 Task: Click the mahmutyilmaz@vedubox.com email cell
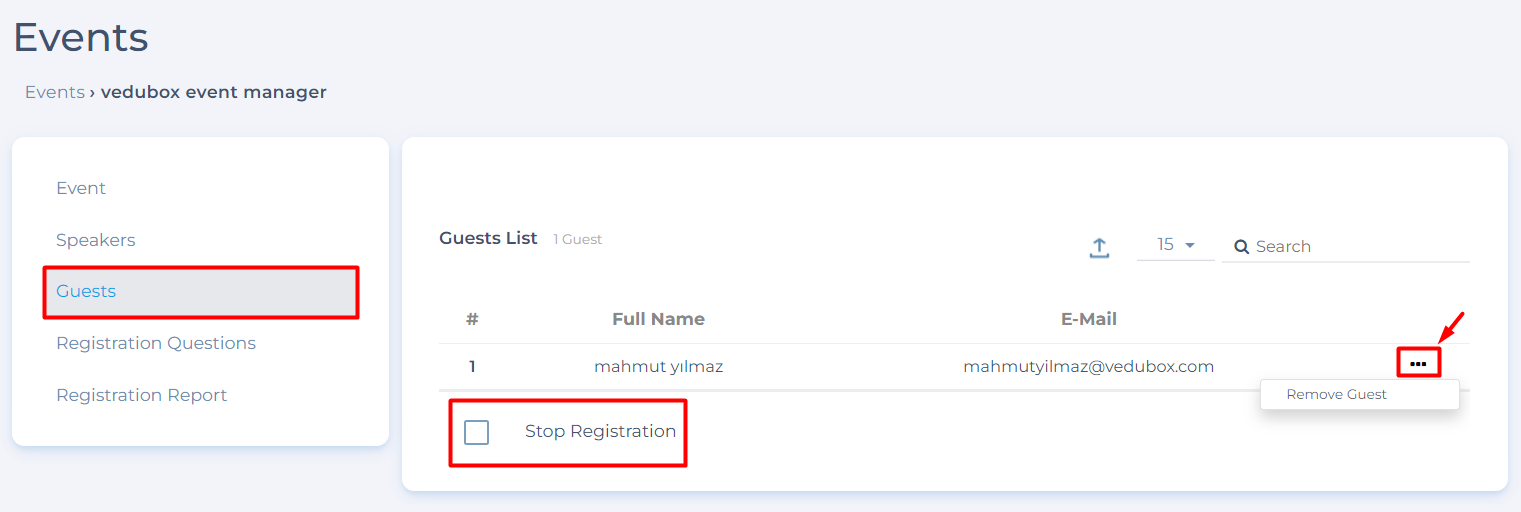tap(1088, 366)
